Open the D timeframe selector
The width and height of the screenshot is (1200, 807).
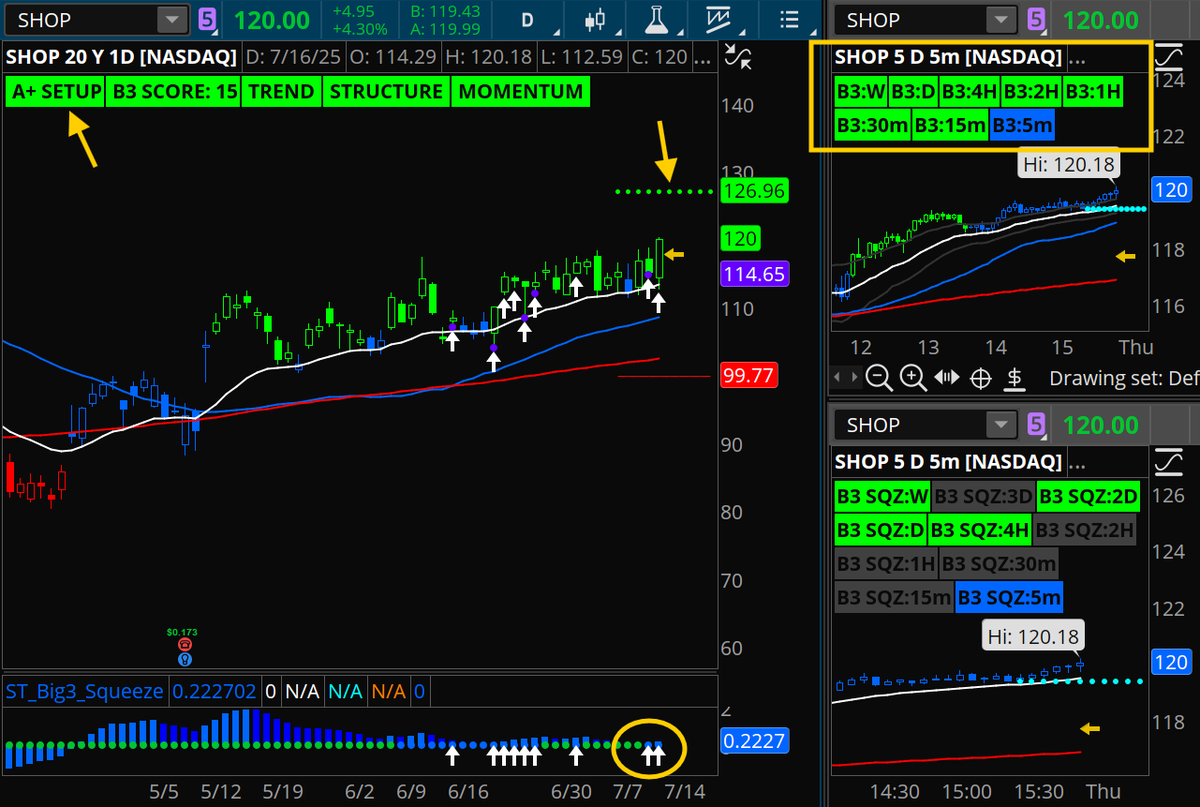pyautogui.click(x=527, y=19)
